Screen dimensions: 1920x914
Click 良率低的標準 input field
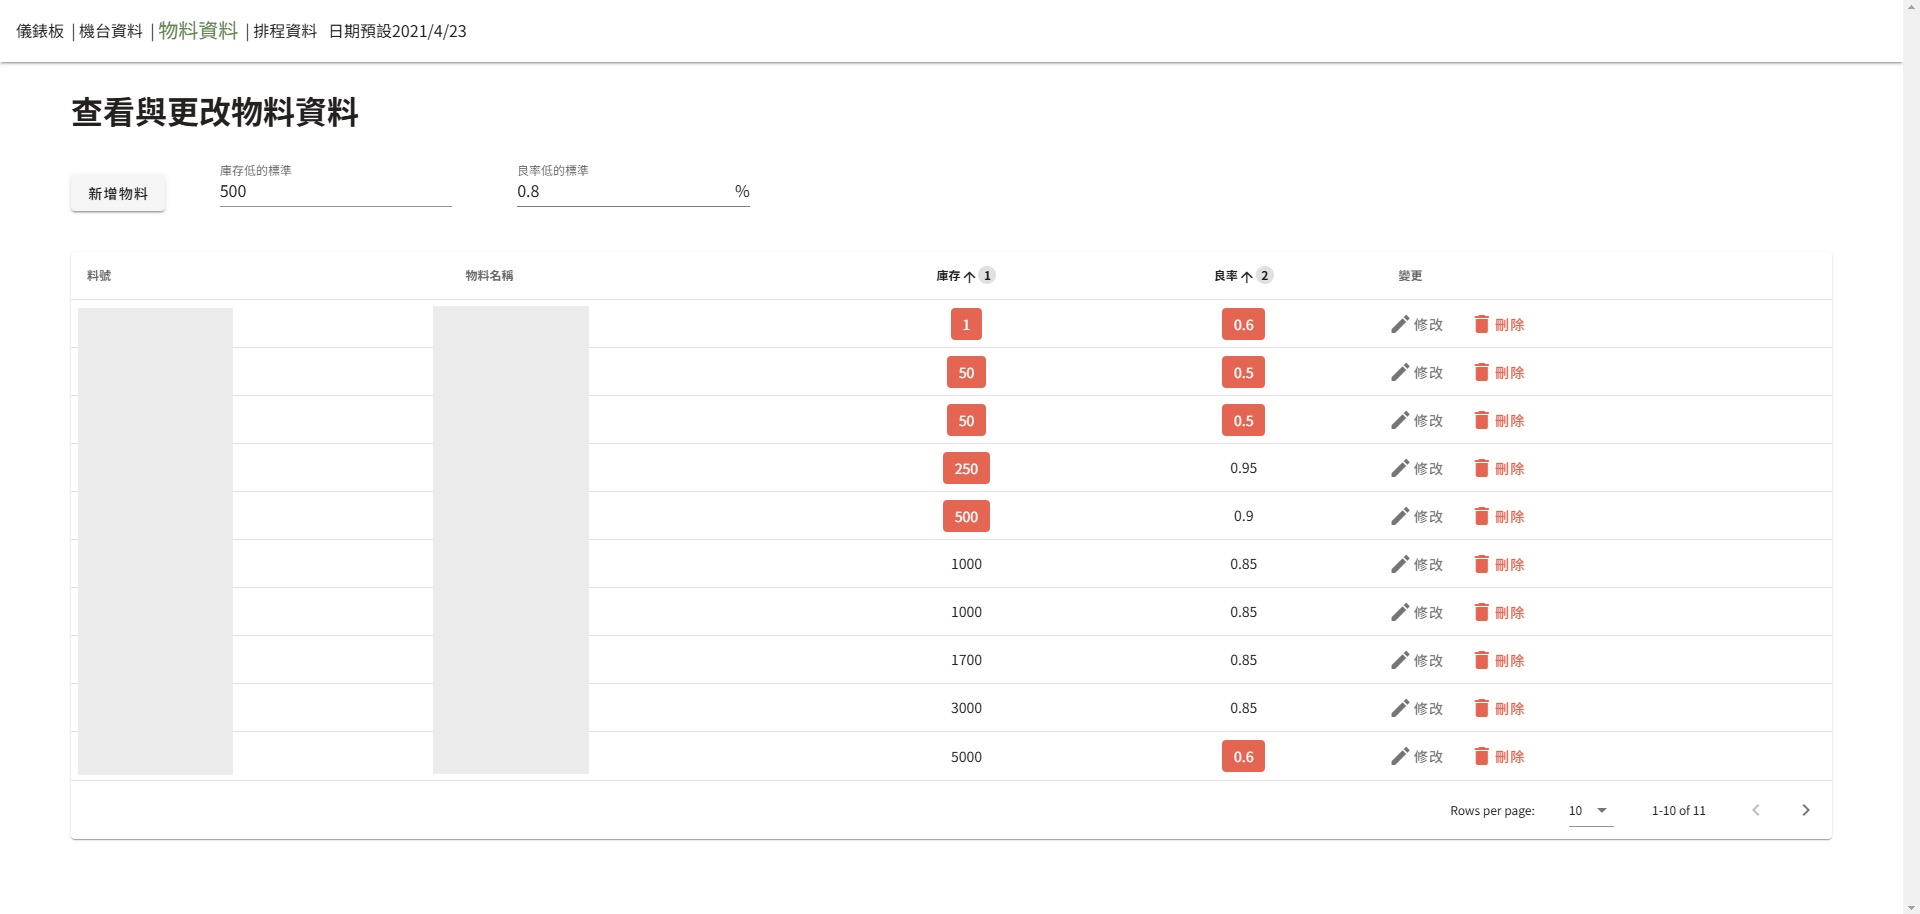click(624, 192)
